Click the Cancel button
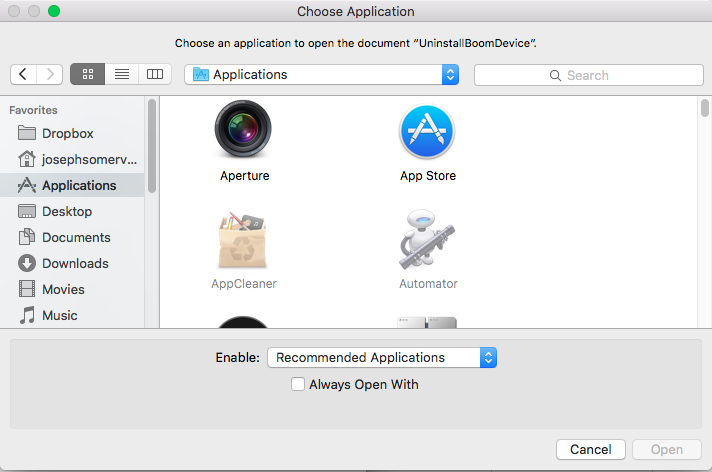The image size is (712, 472). (x=591, y=449)
